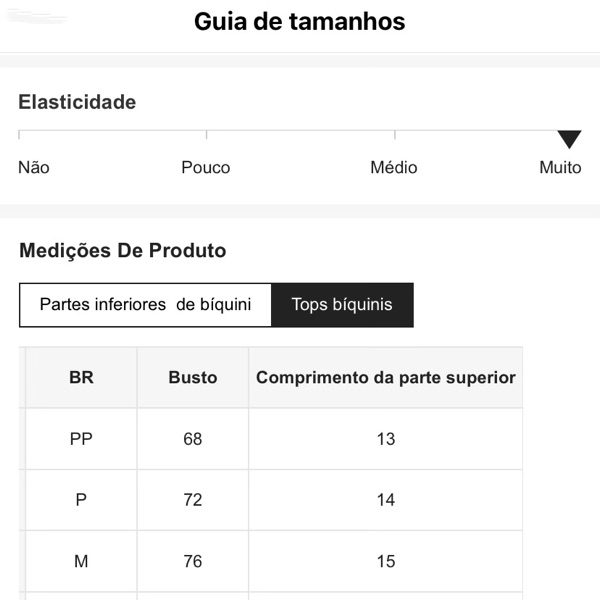Click the Busto column header
600x600 pixels.
pos(193,377)
